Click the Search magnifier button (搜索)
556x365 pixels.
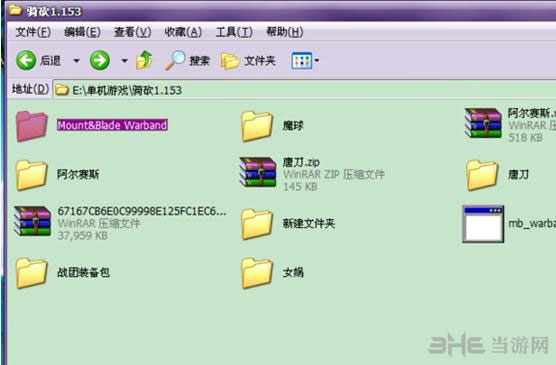tap(187, 60)
